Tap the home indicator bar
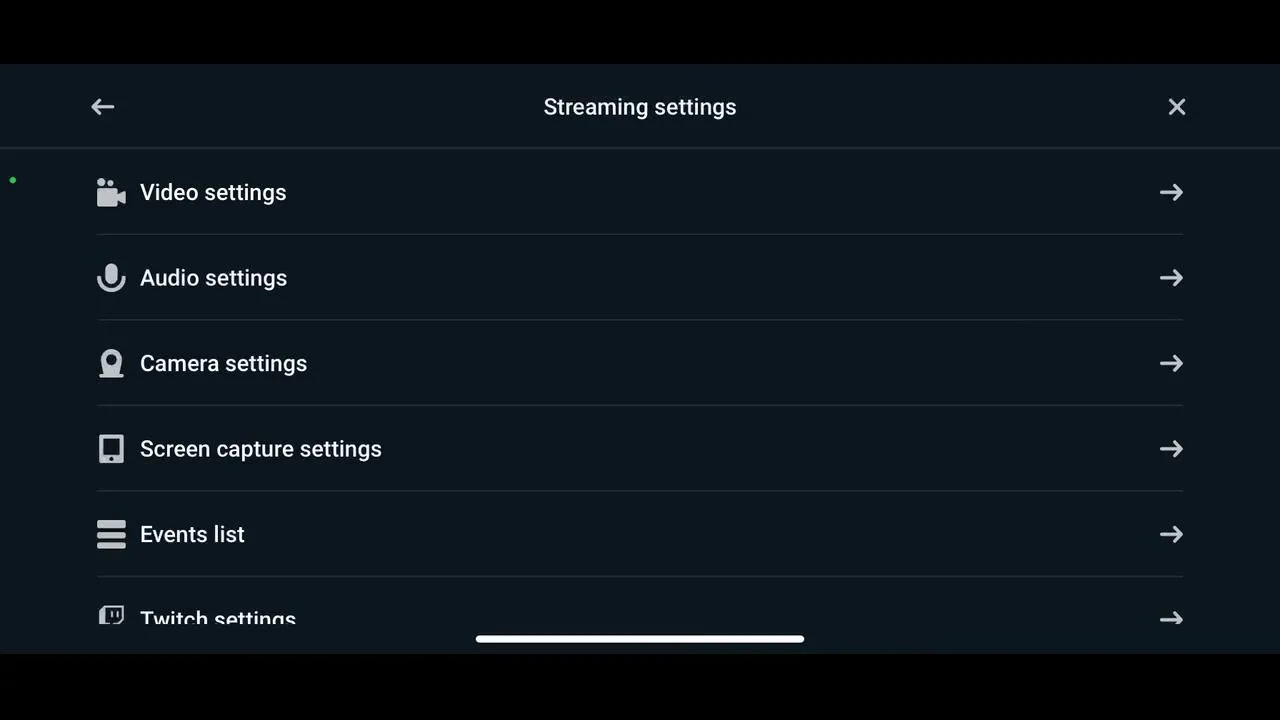The width and height of the screenshot is (1280, 720). pyautogui.click(x=640, y=639)
